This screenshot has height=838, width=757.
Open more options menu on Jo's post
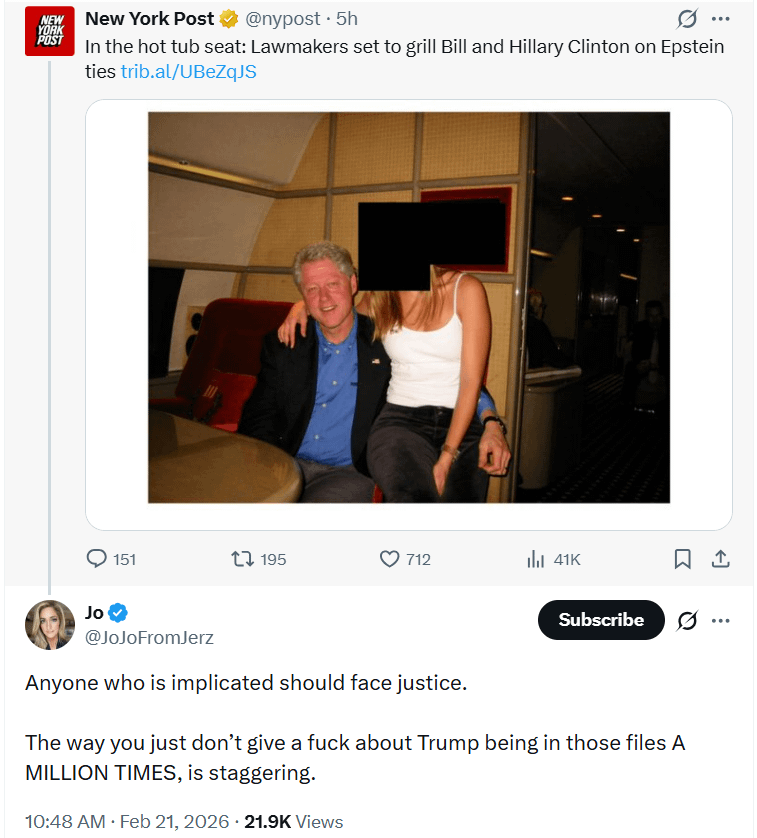coord(720,620)
